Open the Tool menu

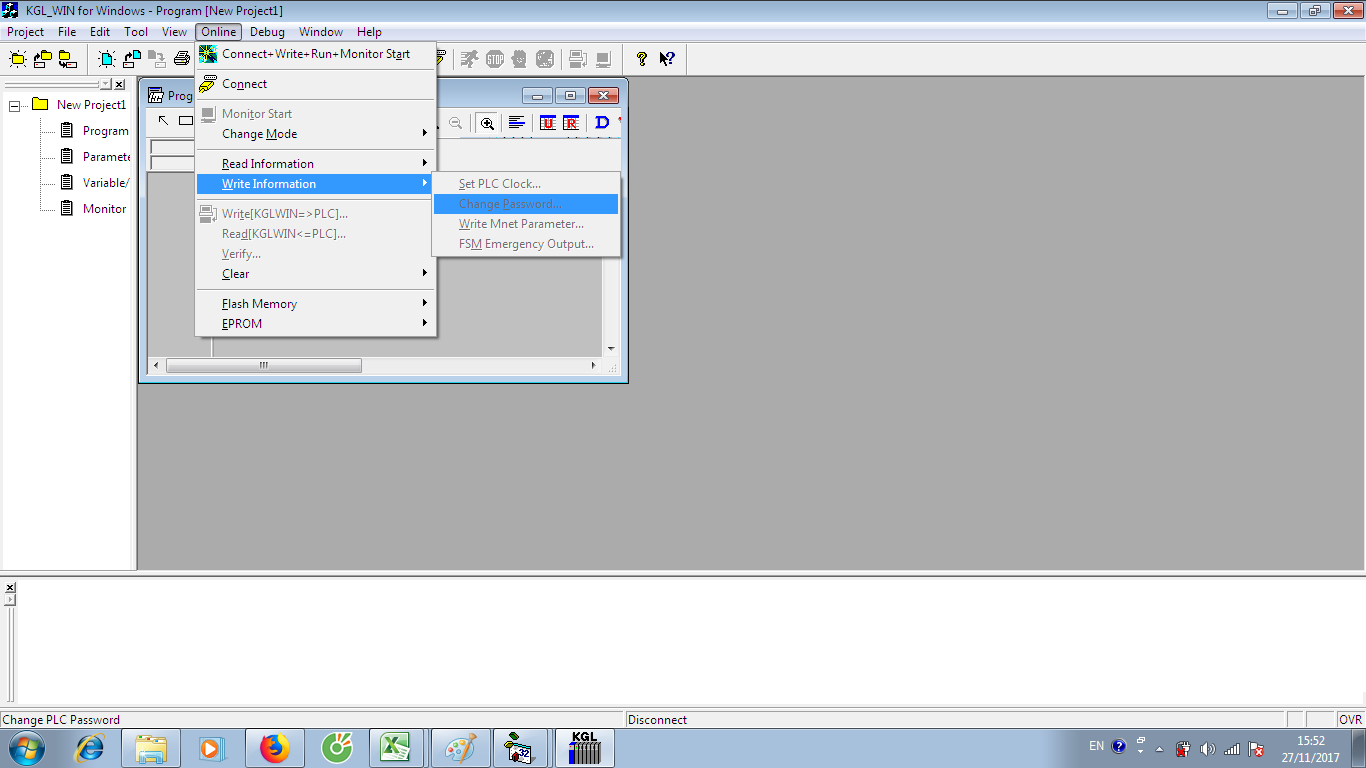click(136, 32)
